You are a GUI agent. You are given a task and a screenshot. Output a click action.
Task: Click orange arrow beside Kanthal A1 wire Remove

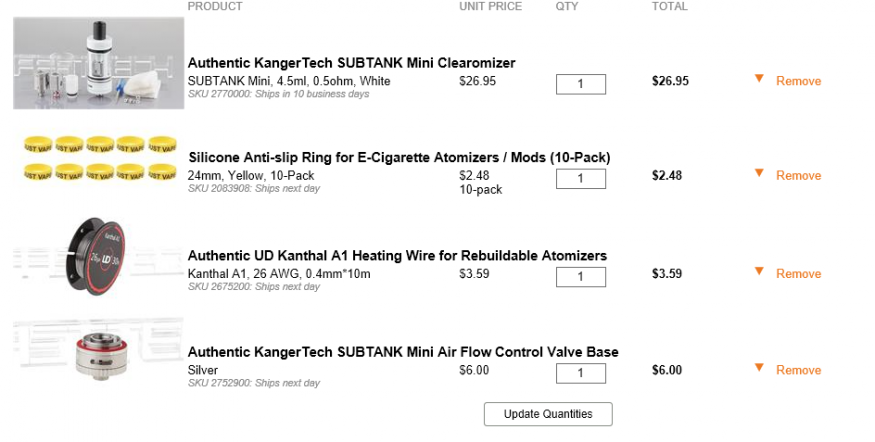[759, 271]
